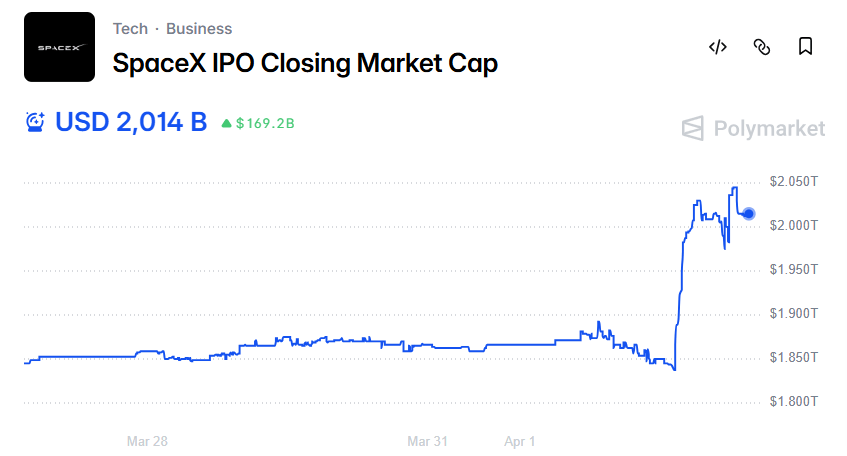Bookmark this SpaceX market

tap(805, 46)
